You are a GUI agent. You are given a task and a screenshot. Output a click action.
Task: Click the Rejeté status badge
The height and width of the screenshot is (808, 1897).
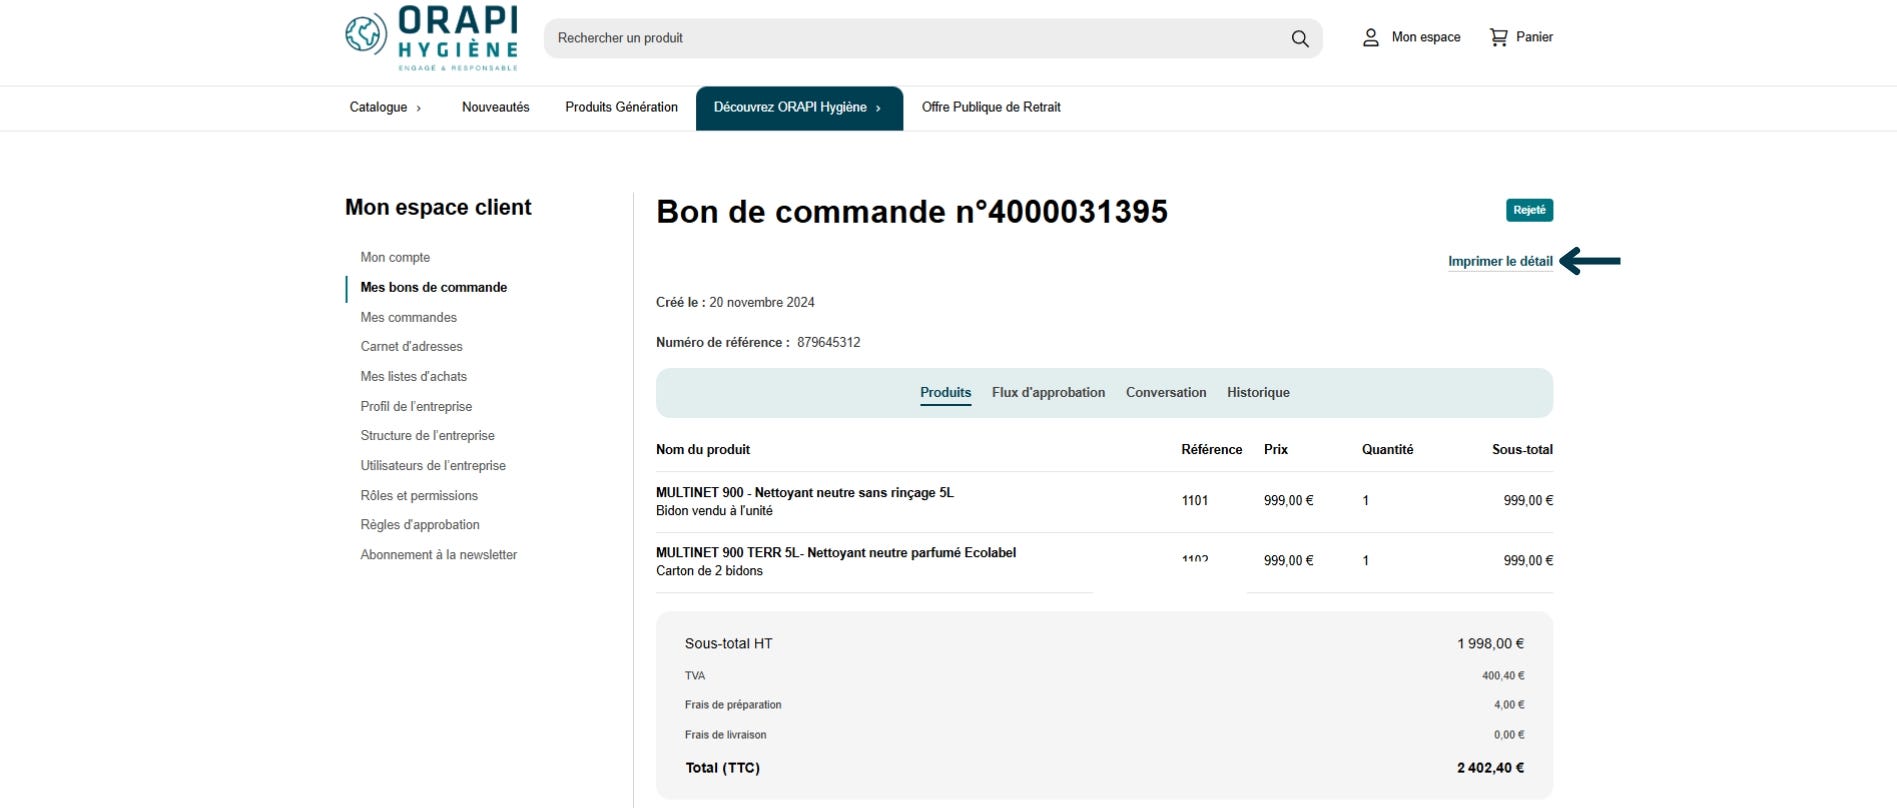pos(1529,210)
